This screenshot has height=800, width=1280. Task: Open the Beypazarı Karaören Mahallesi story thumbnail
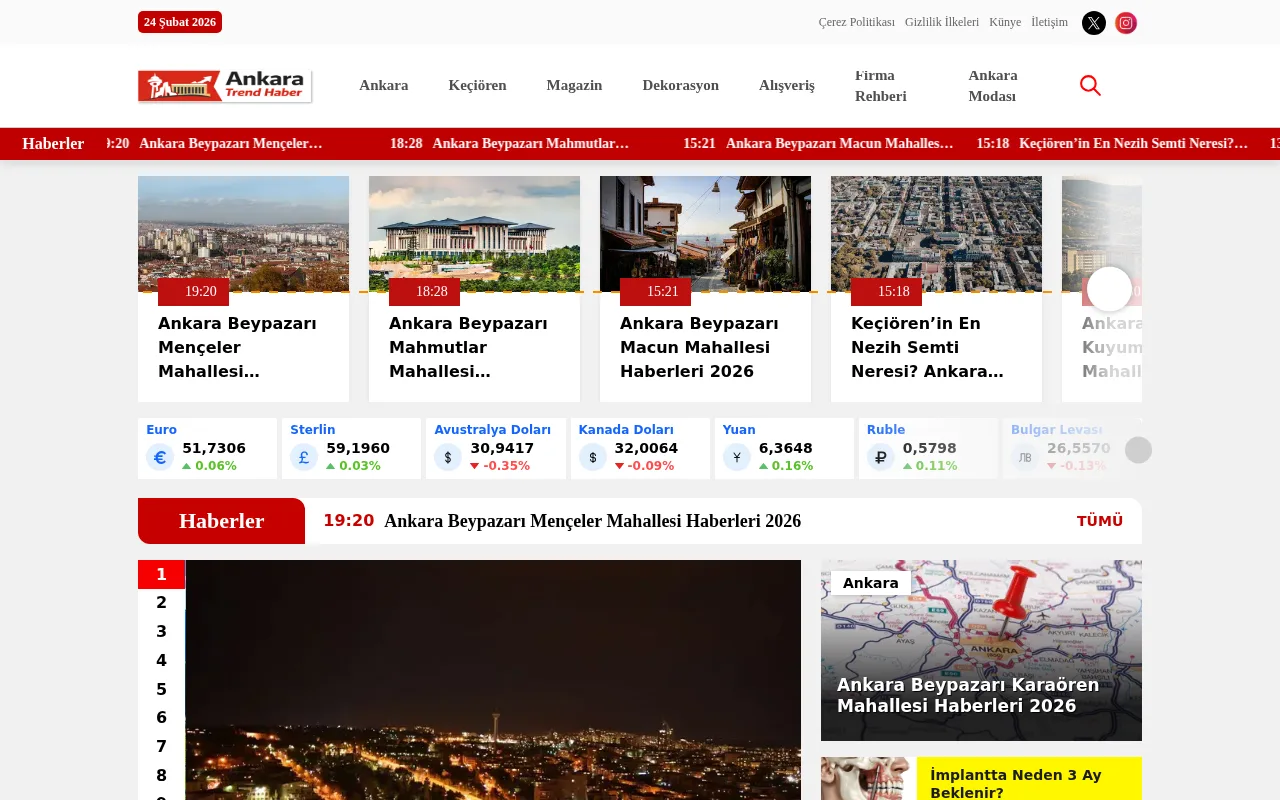coord(981,649)
